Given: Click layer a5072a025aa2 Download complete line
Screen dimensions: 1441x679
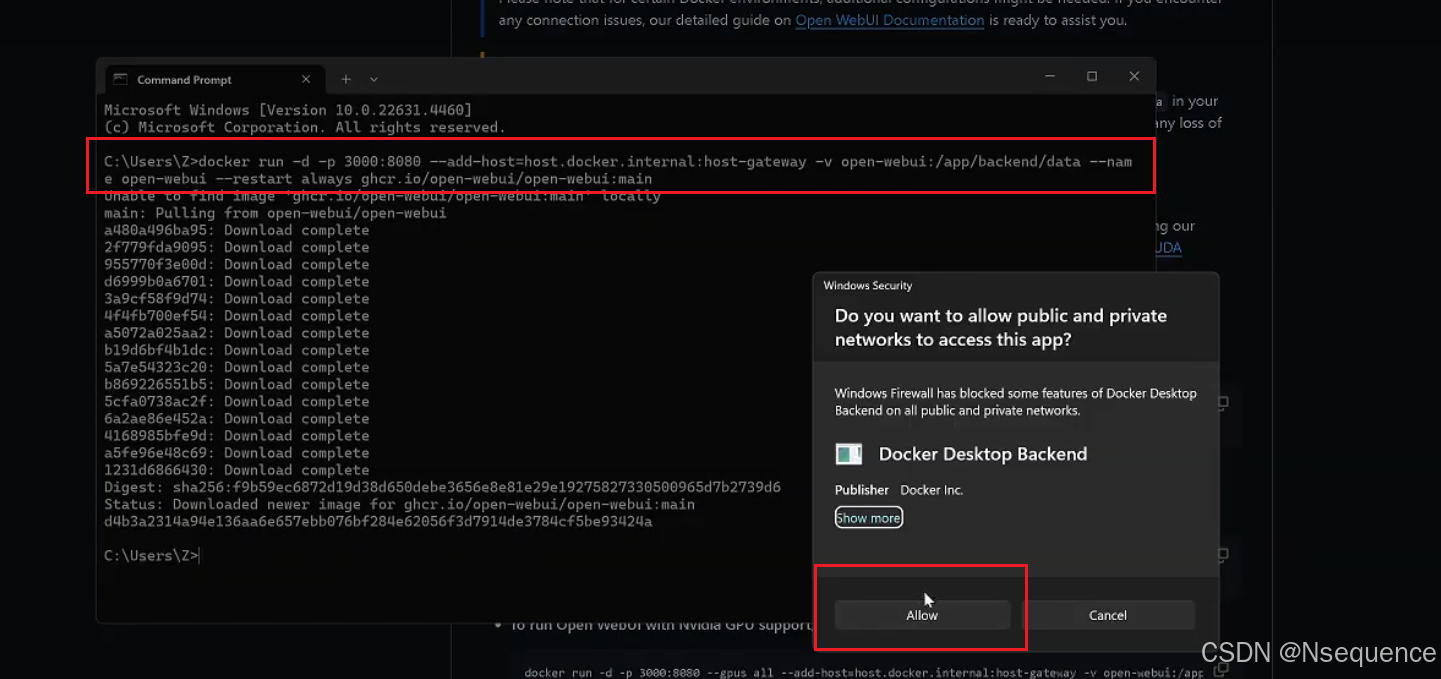Looking at the screenshot, I should (x=237, y=332).
